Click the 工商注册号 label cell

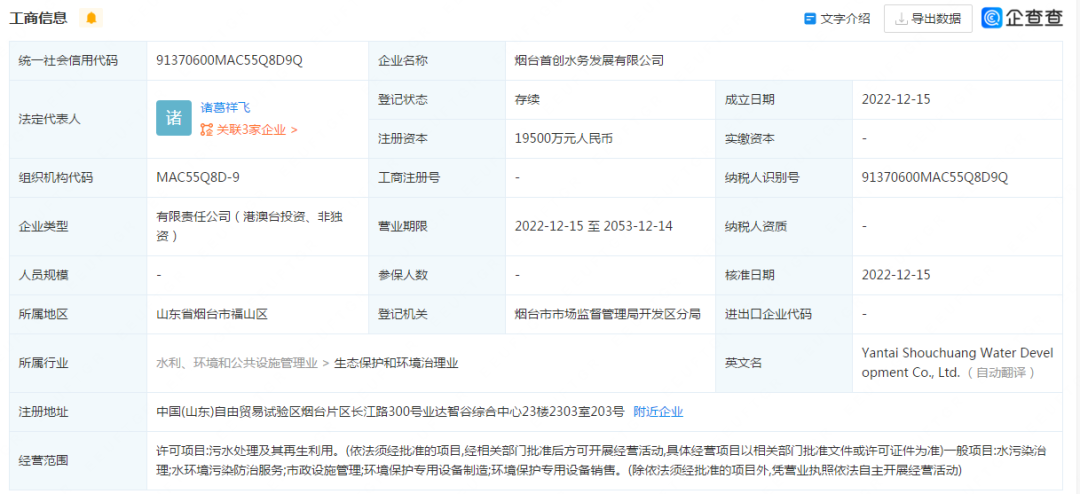click(x=437, y=178)
